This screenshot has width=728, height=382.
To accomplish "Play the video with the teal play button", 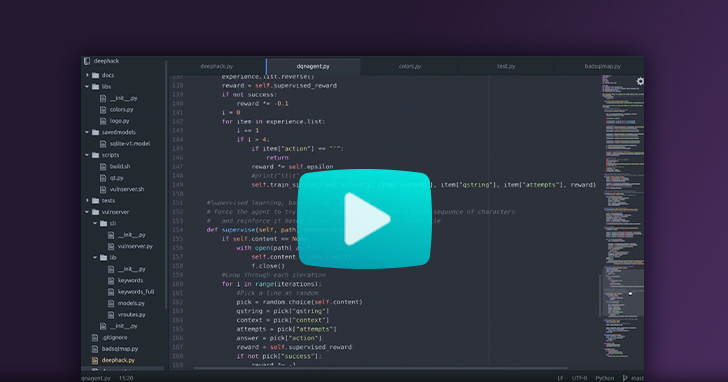I will click(x=364, y=219).
